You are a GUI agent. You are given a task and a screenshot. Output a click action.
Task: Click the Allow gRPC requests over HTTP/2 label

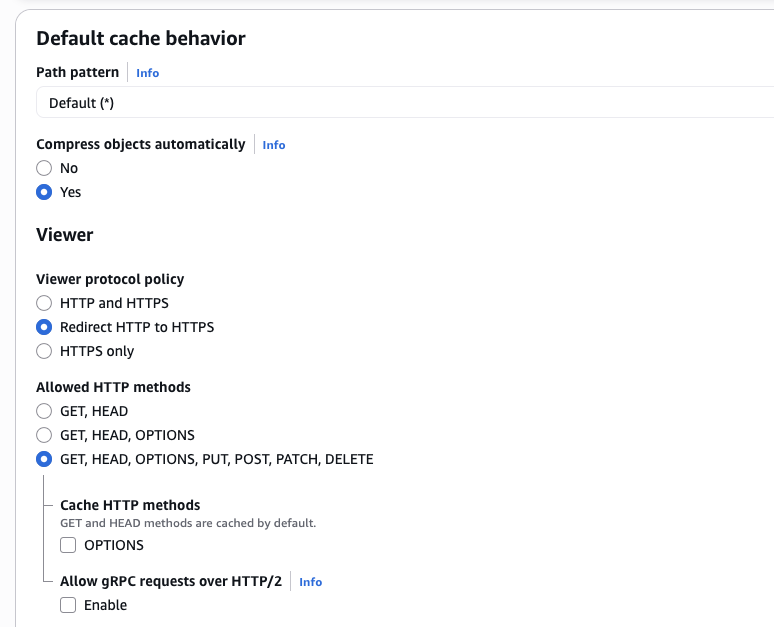(x=170, y=581)
